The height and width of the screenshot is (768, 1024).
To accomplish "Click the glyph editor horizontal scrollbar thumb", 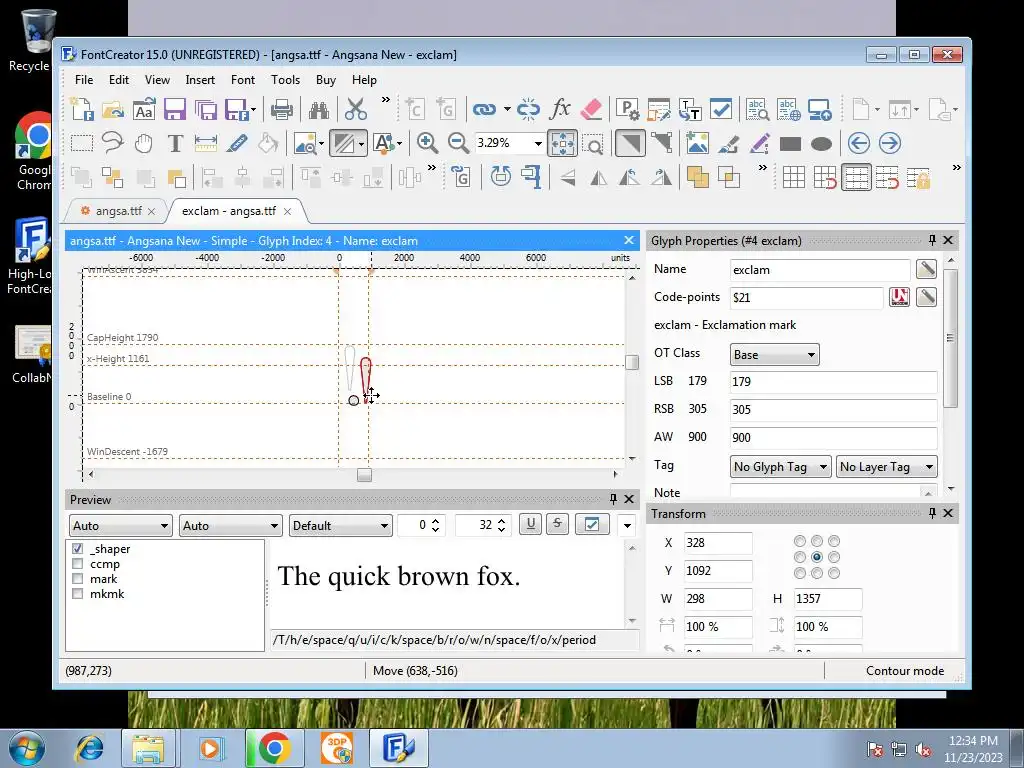I will (x=364, y=475).
